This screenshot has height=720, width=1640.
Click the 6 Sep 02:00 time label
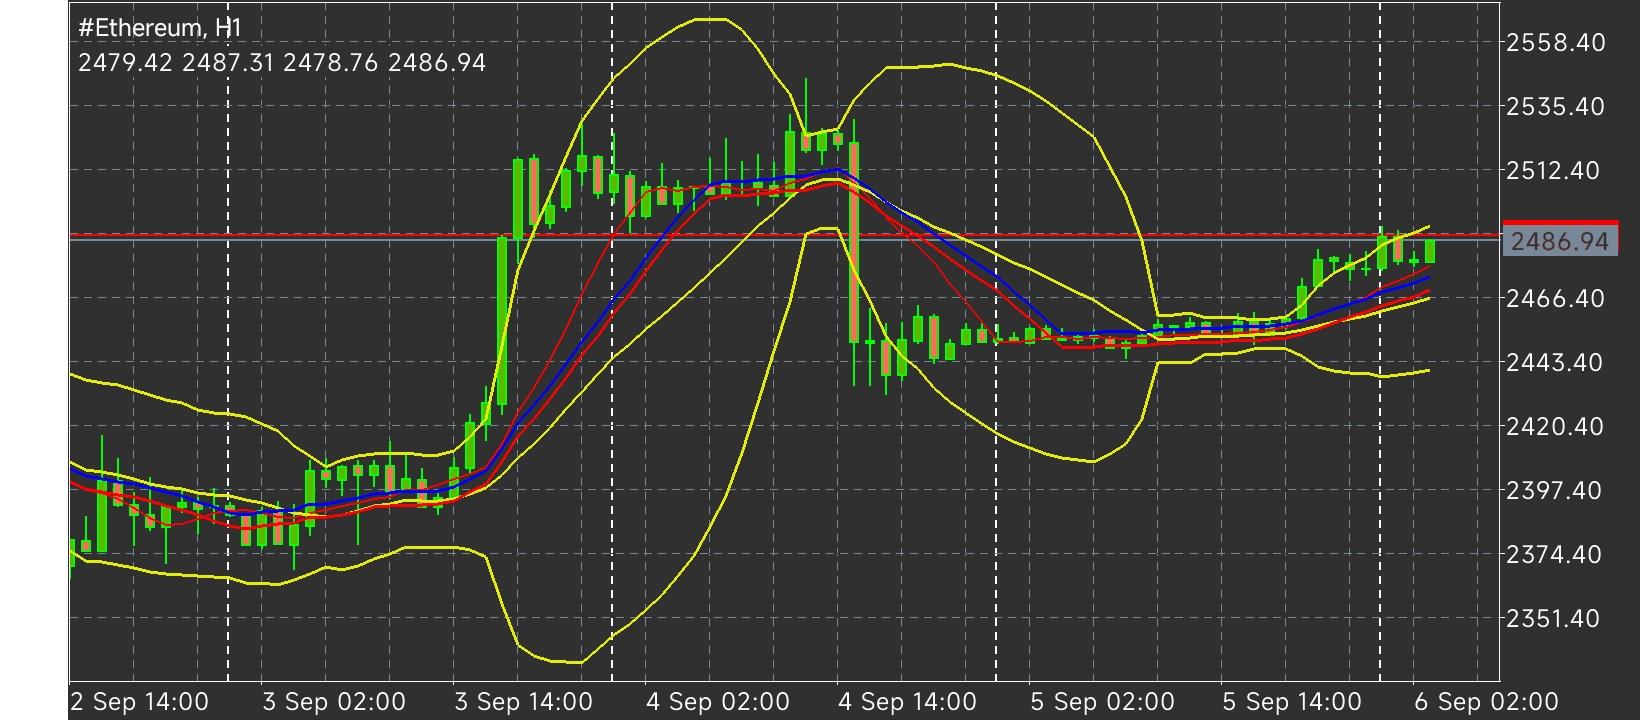[x=1486, y=701]
